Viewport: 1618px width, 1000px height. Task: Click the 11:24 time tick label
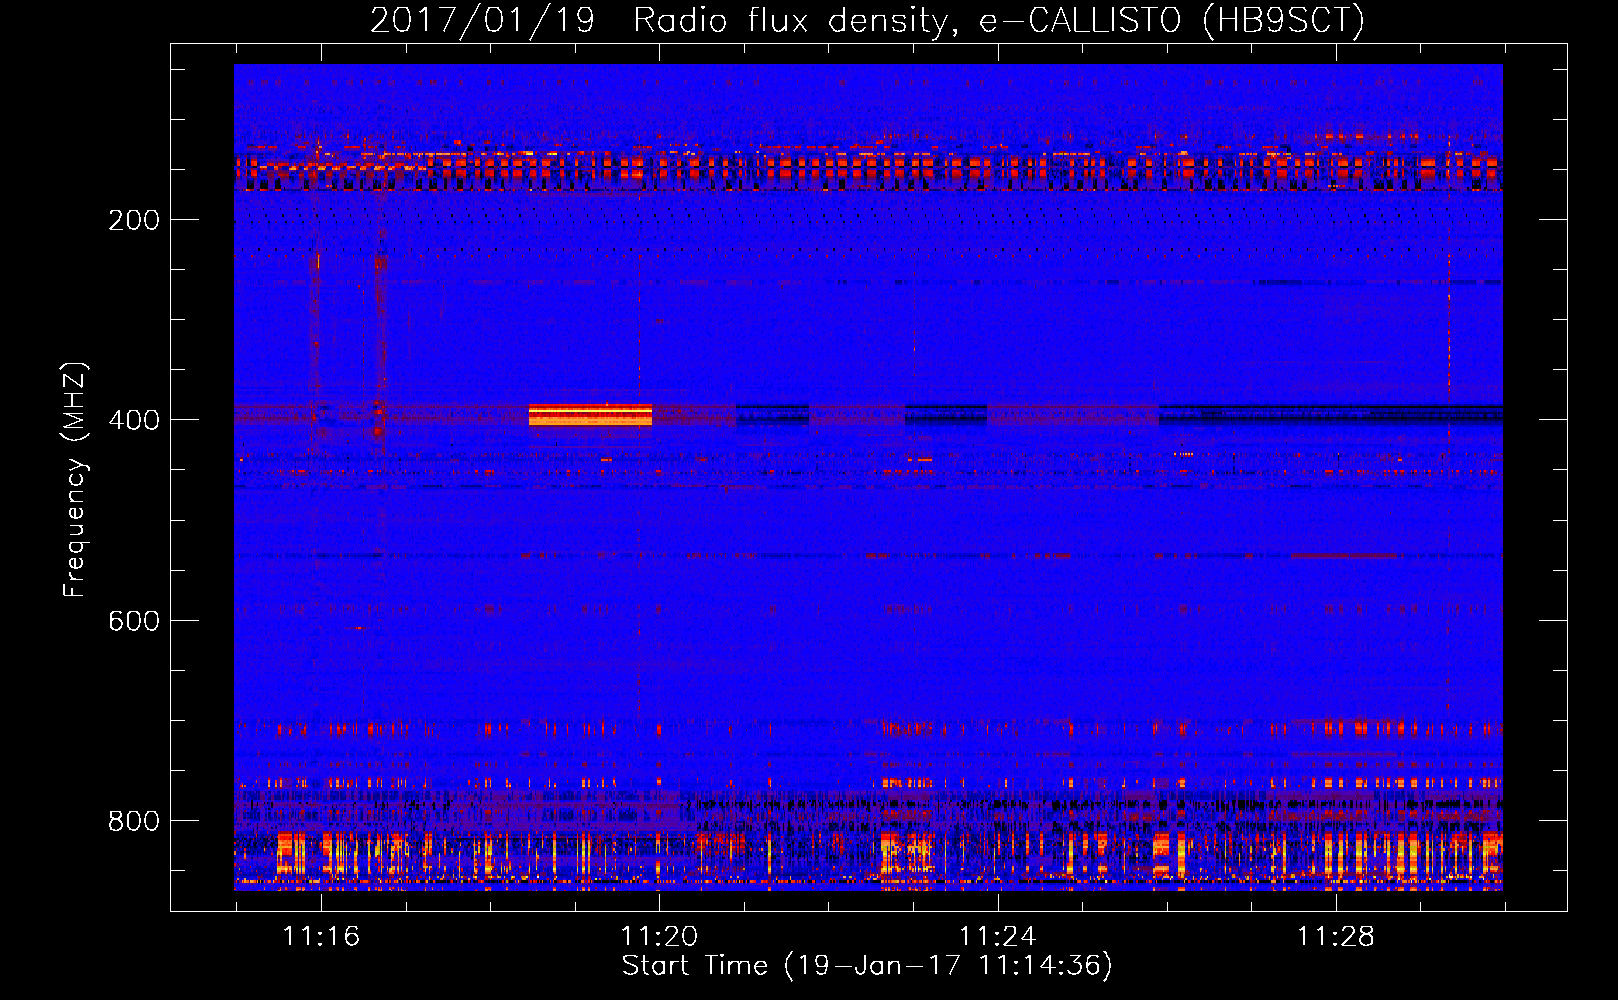(x=998, y=936)
